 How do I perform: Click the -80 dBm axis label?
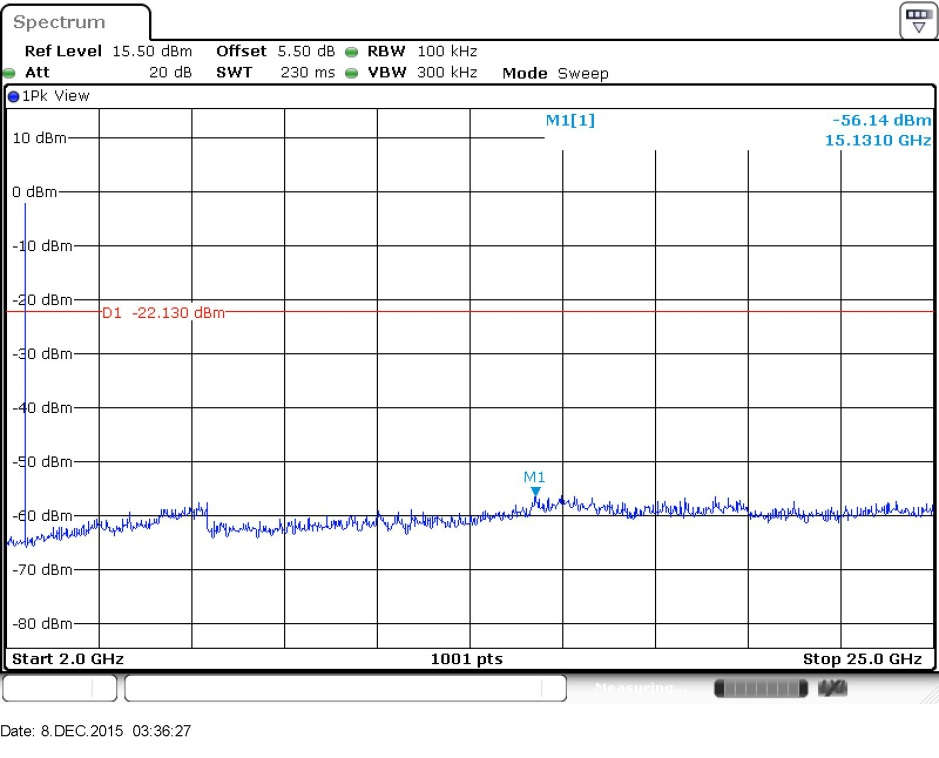pos(43,623)
